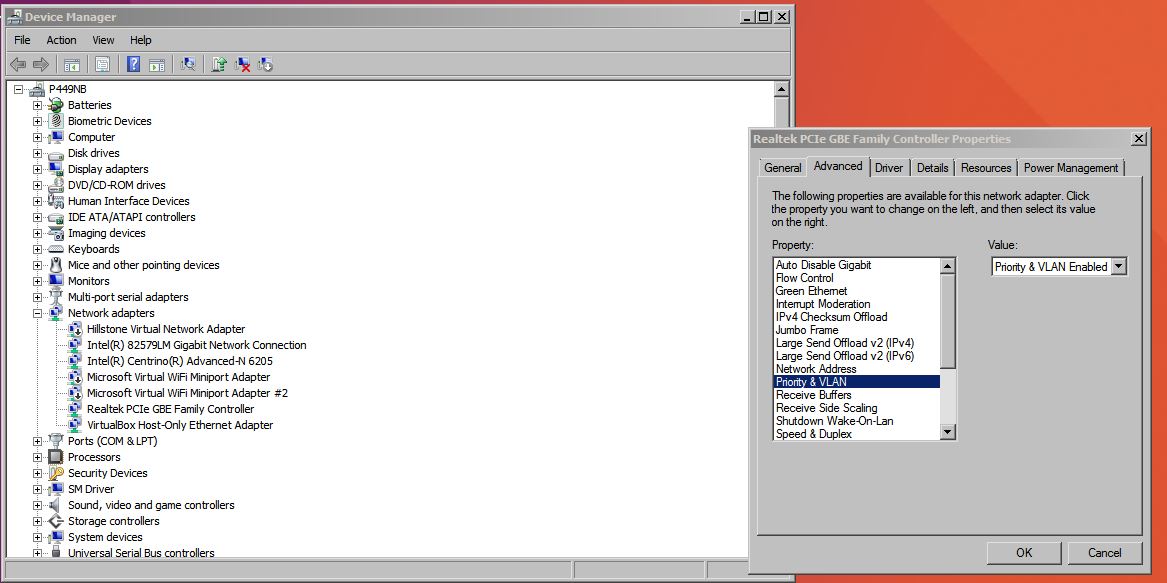Expand the Monitors node
This screenshot has height=583, width=1167.
[x=37, y=281]
